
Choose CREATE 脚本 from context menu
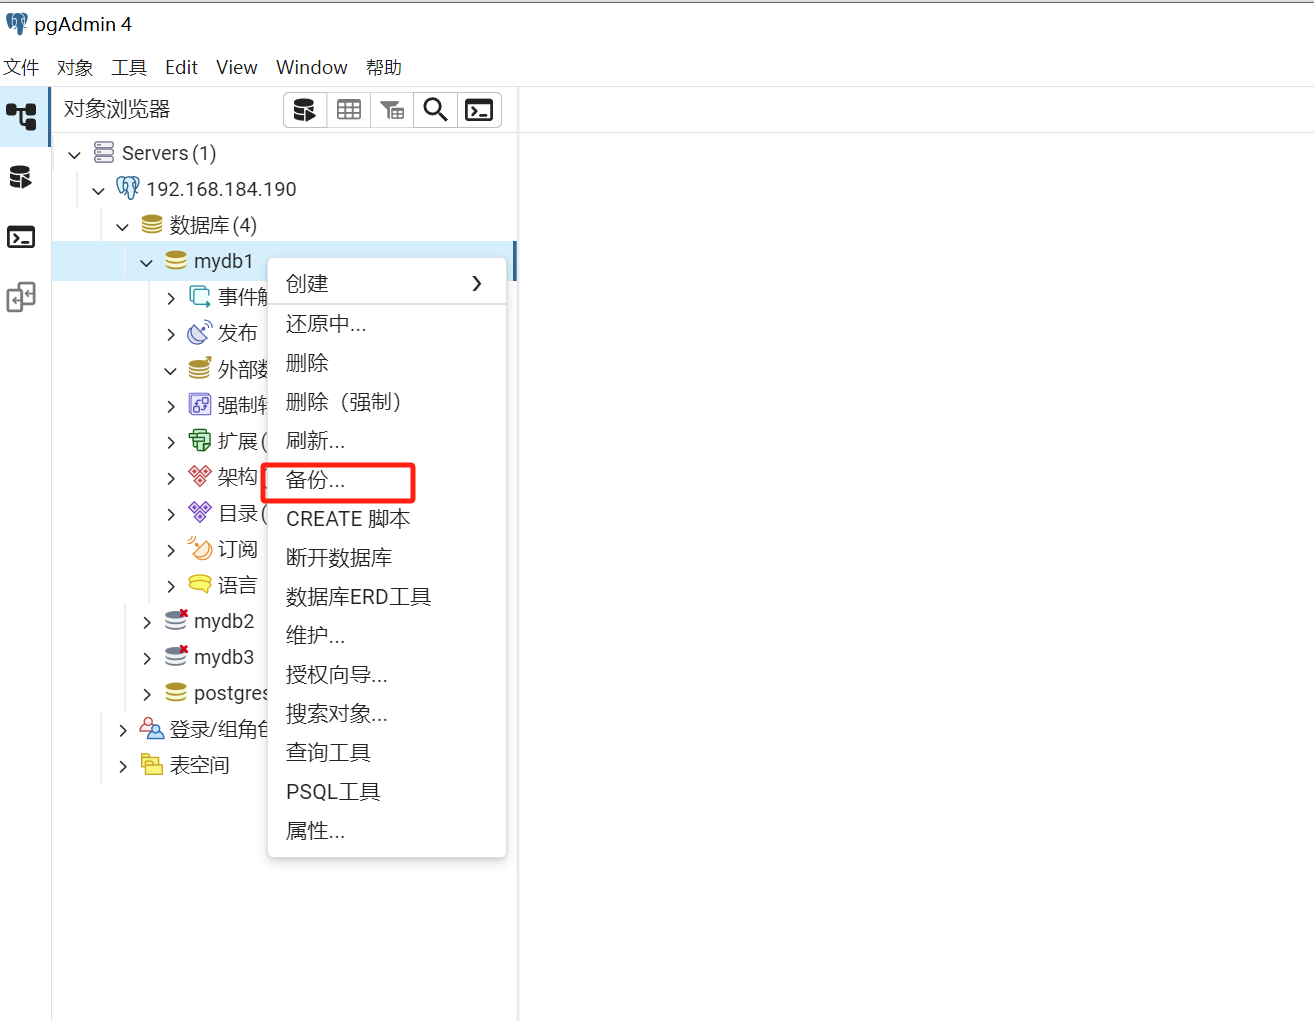coord(387,519)
